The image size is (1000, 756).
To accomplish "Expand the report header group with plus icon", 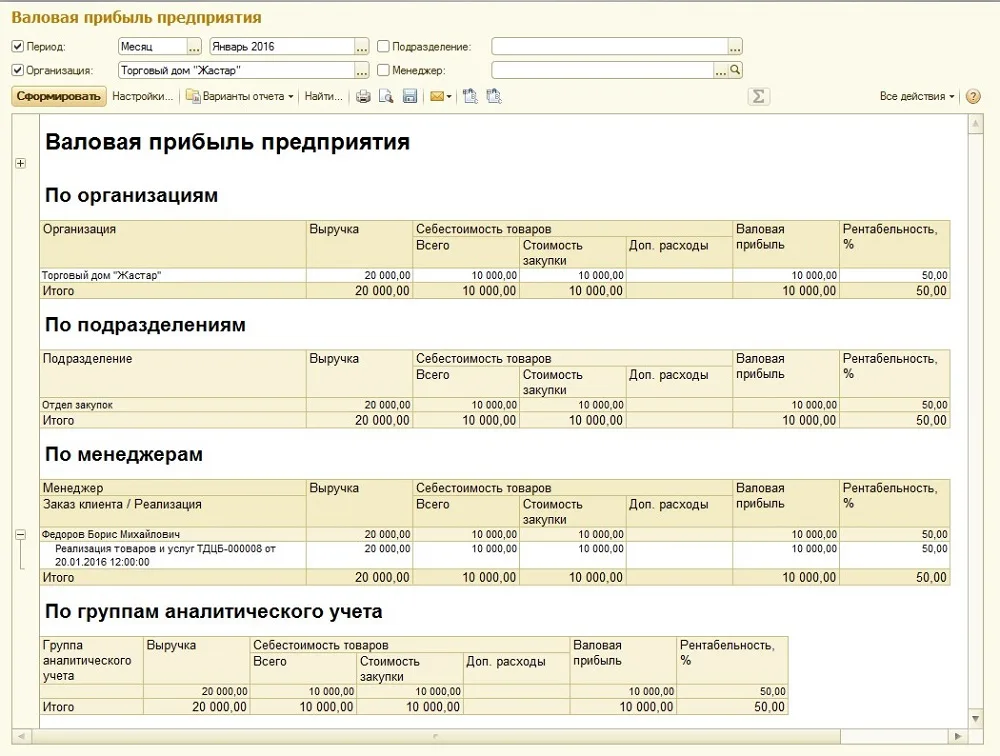I will point(20,163).
